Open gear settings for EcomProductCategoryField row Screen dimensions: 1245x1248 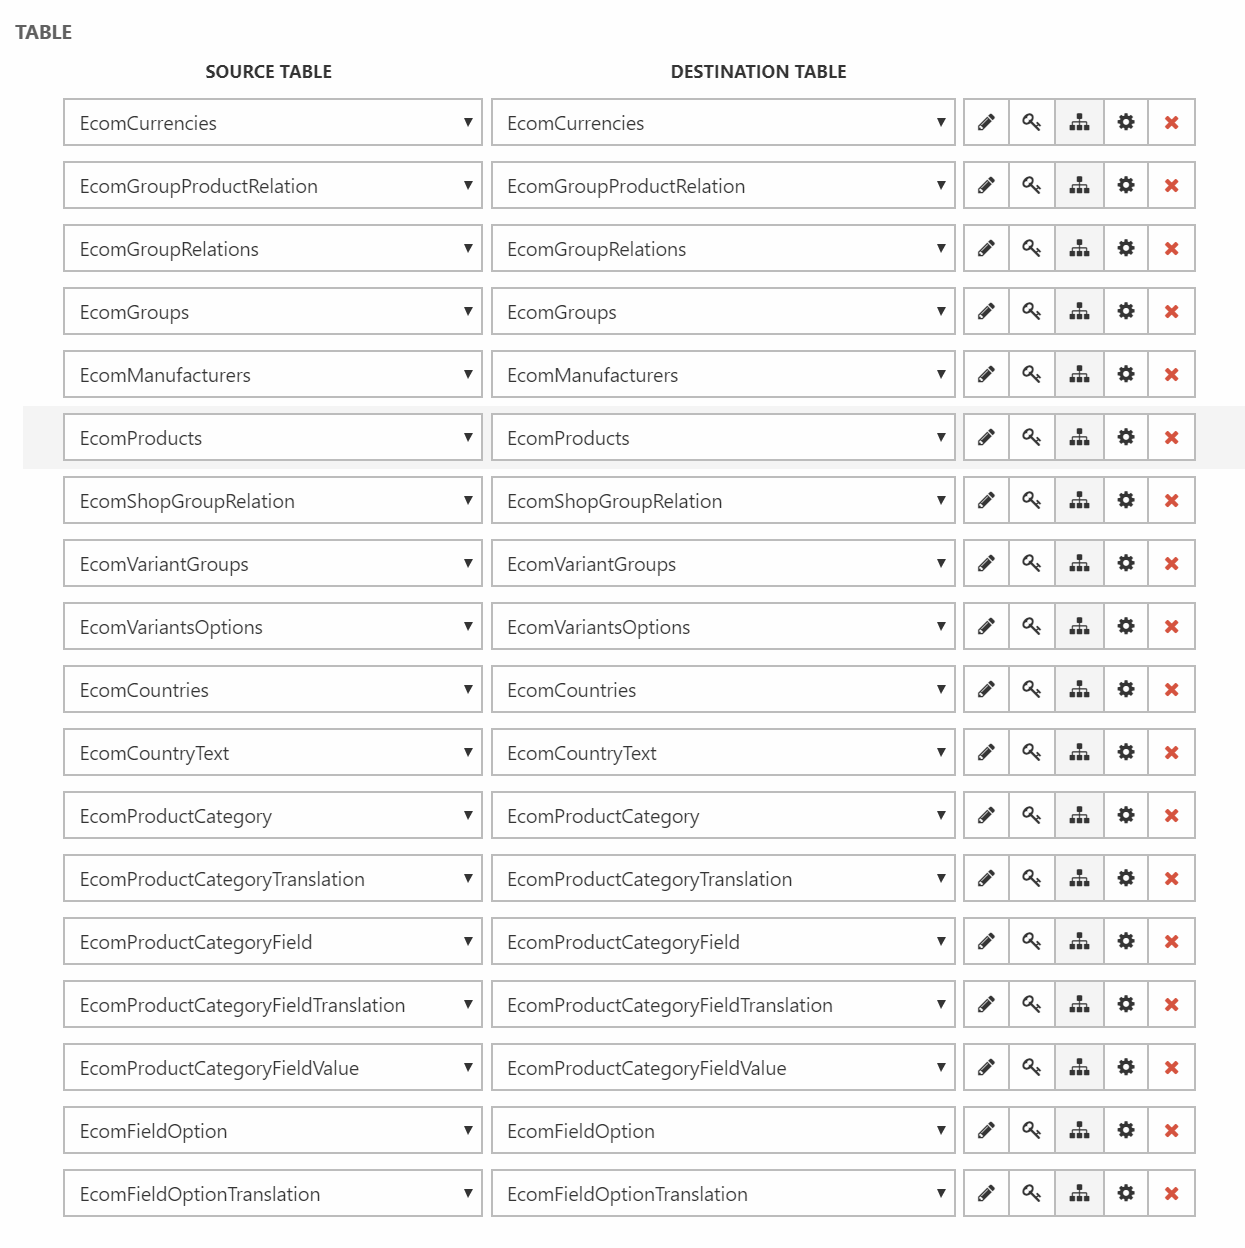tap(1126, 941)
